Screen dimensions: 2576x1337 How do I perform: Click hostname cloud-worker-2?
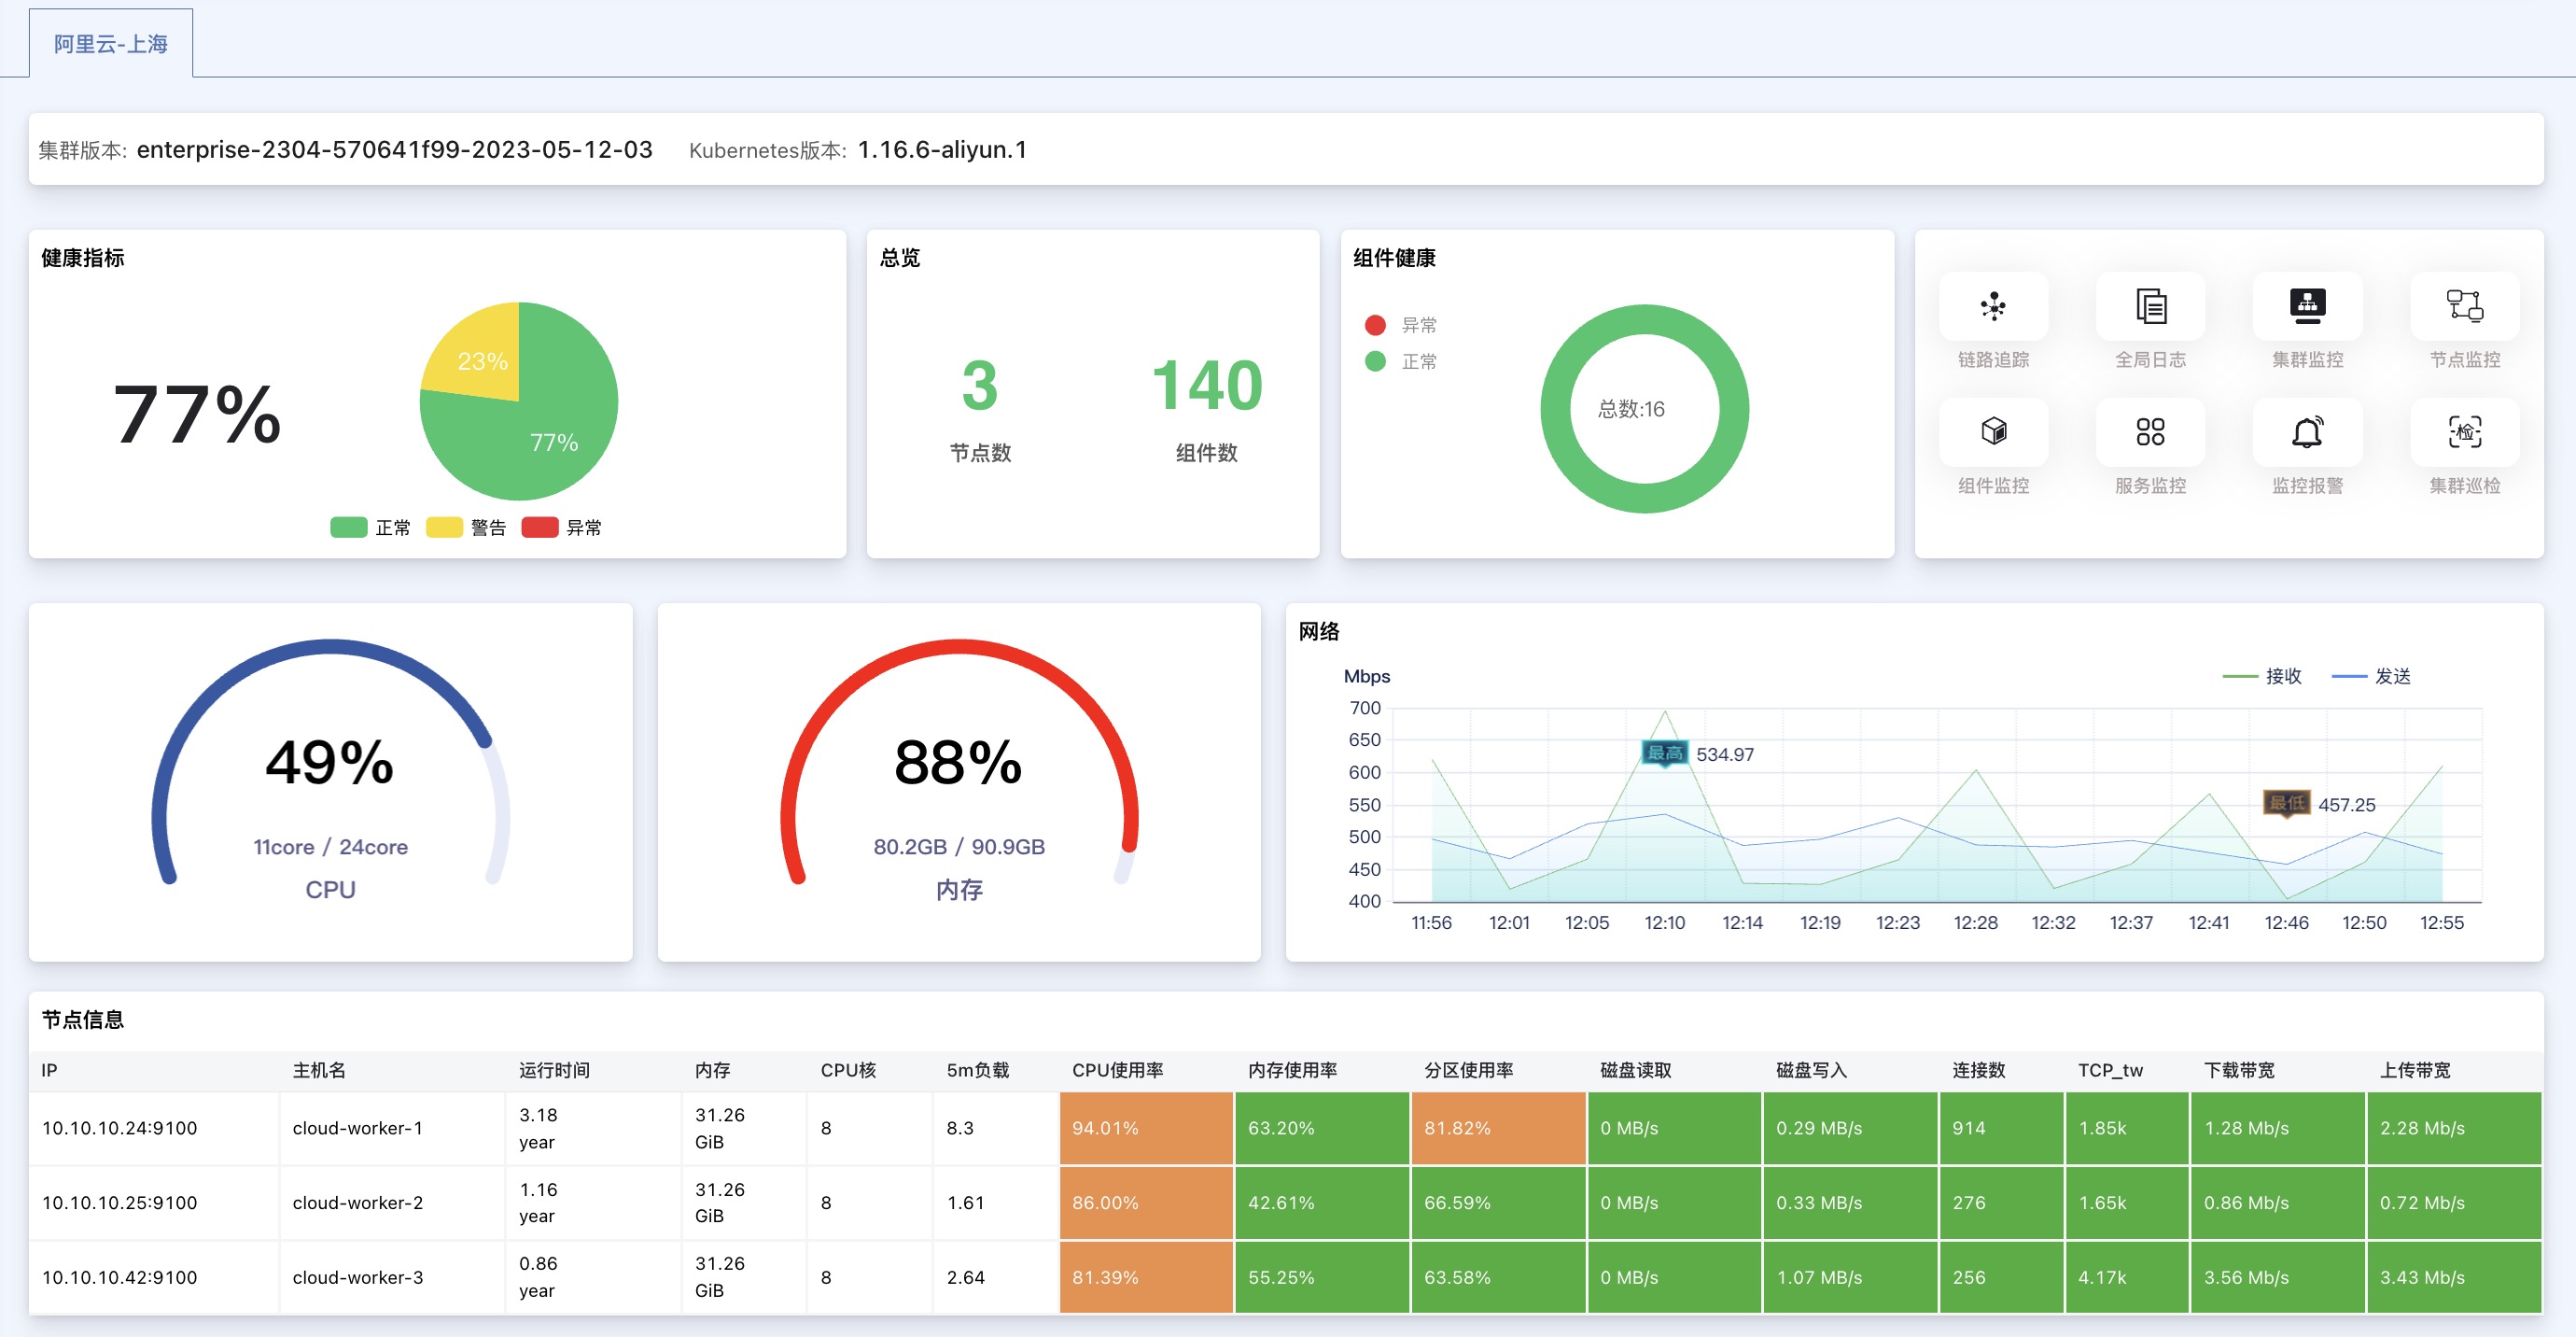(357, 1202)
